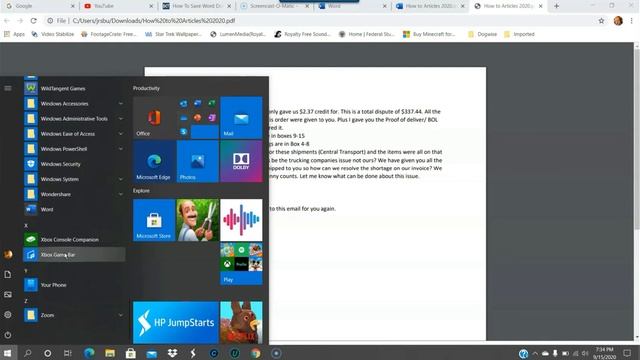This screenshot has width=640, height=360.
Task: Click the Office tile
Action: (x=154, y=118)
